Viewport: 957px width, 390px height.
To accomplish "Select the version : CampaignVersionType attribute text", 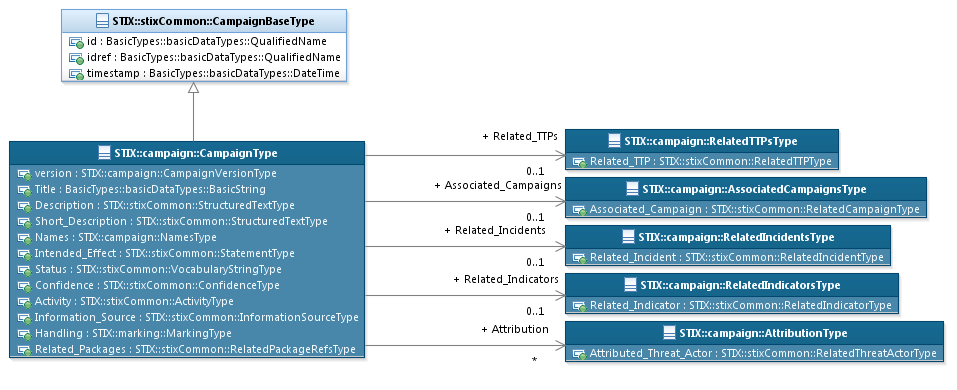I will pyautogui.click(x=156, y=173).
